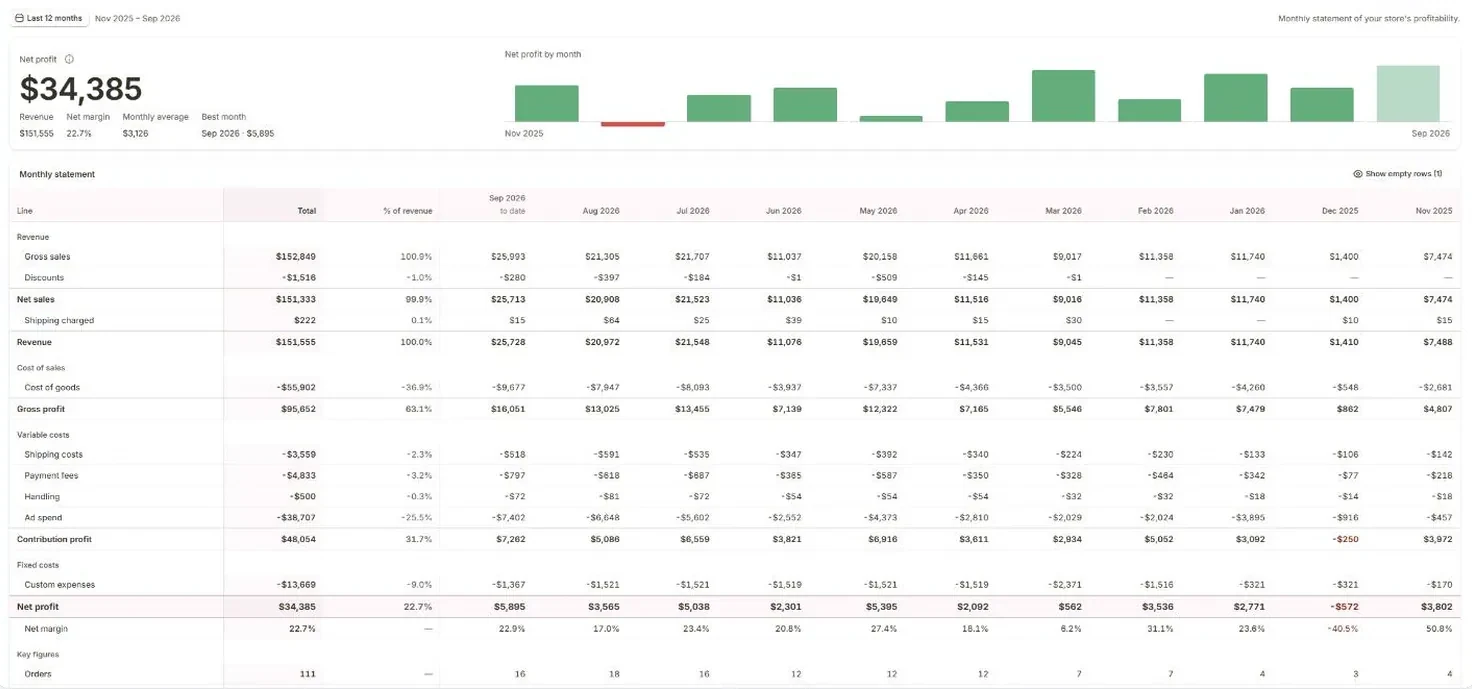This screenshot has width=1472, height=689.
Task: Click the Gross profit row label
Action: (x=41, y=409)
